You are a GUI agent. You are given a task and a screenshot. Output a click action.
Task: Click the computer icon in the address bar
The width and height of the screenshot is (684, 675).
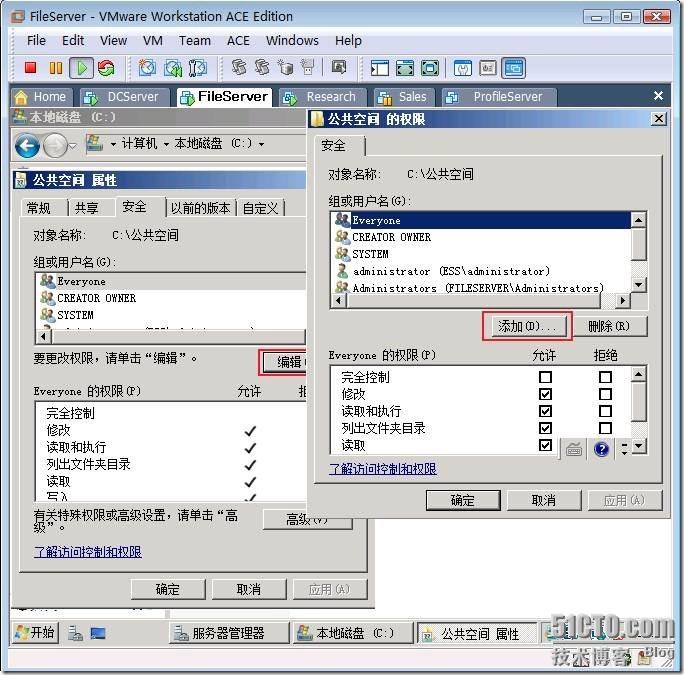[95, 143]
